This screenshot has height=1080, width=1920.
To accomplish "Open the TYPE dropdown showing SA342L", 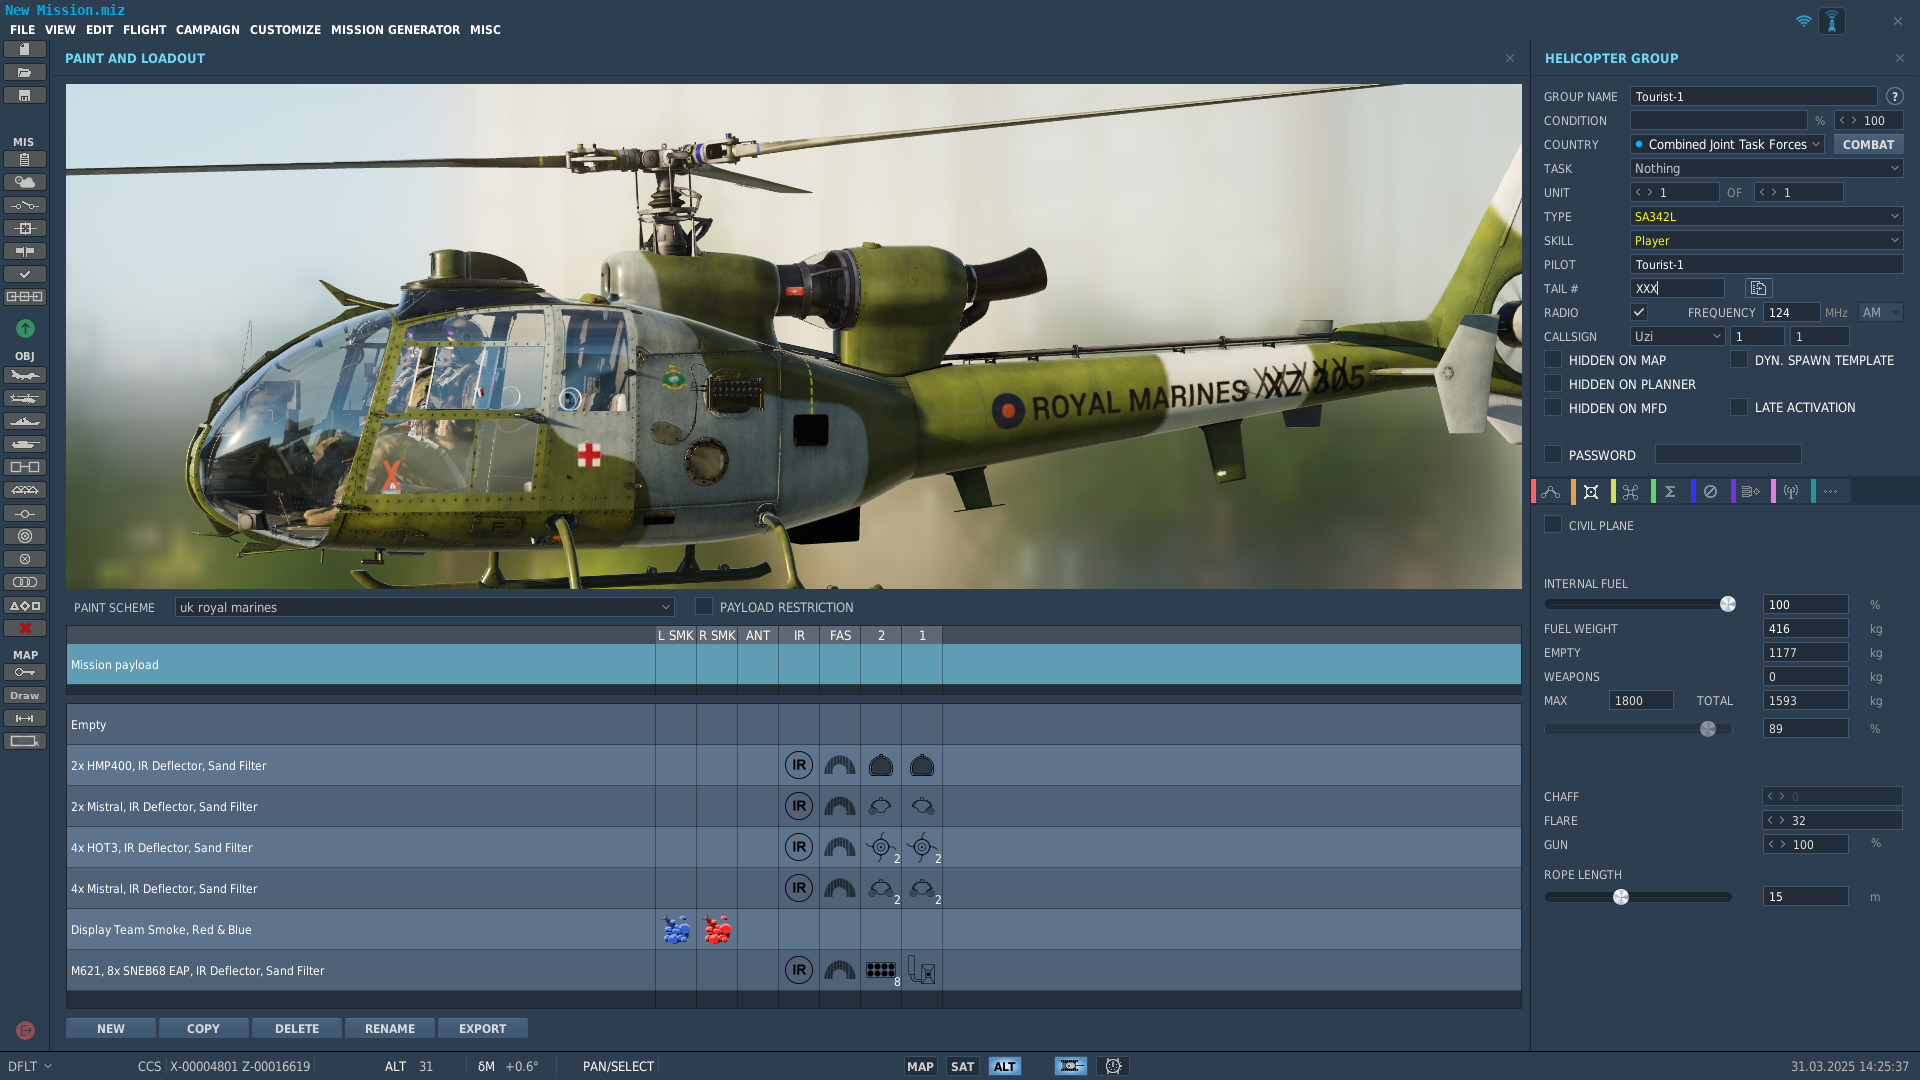I will click(1766, 216).
